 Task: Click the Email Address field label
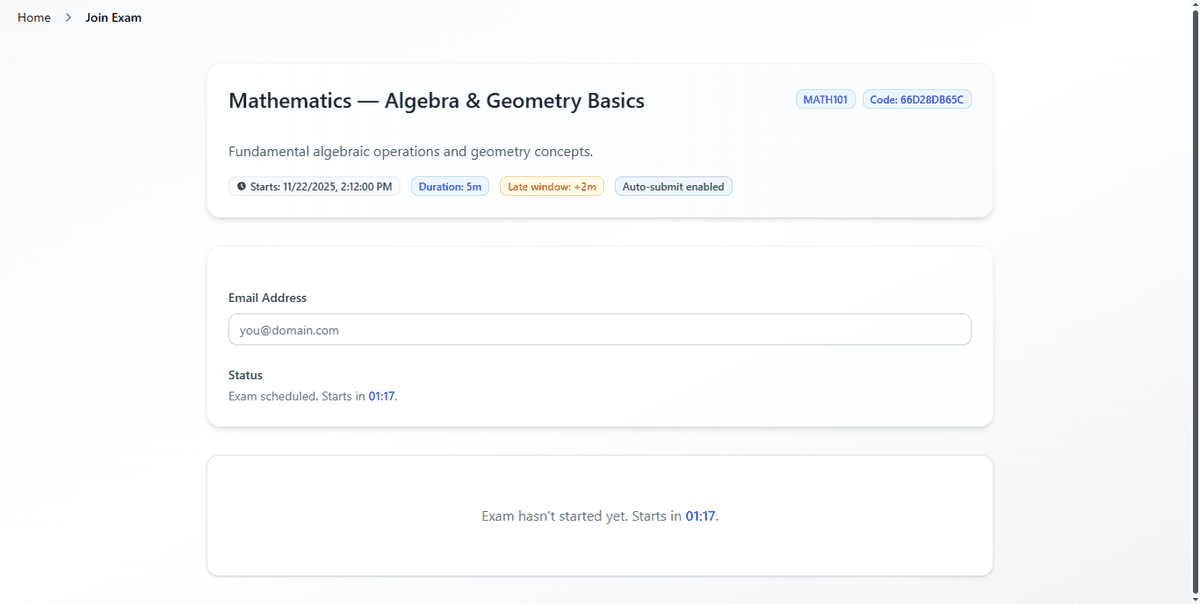coord(267,298)
